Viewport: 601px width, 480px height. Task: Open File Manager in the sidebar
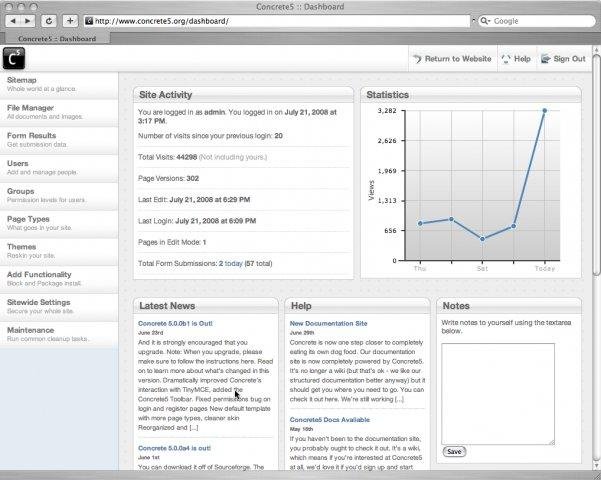(59, 112)
